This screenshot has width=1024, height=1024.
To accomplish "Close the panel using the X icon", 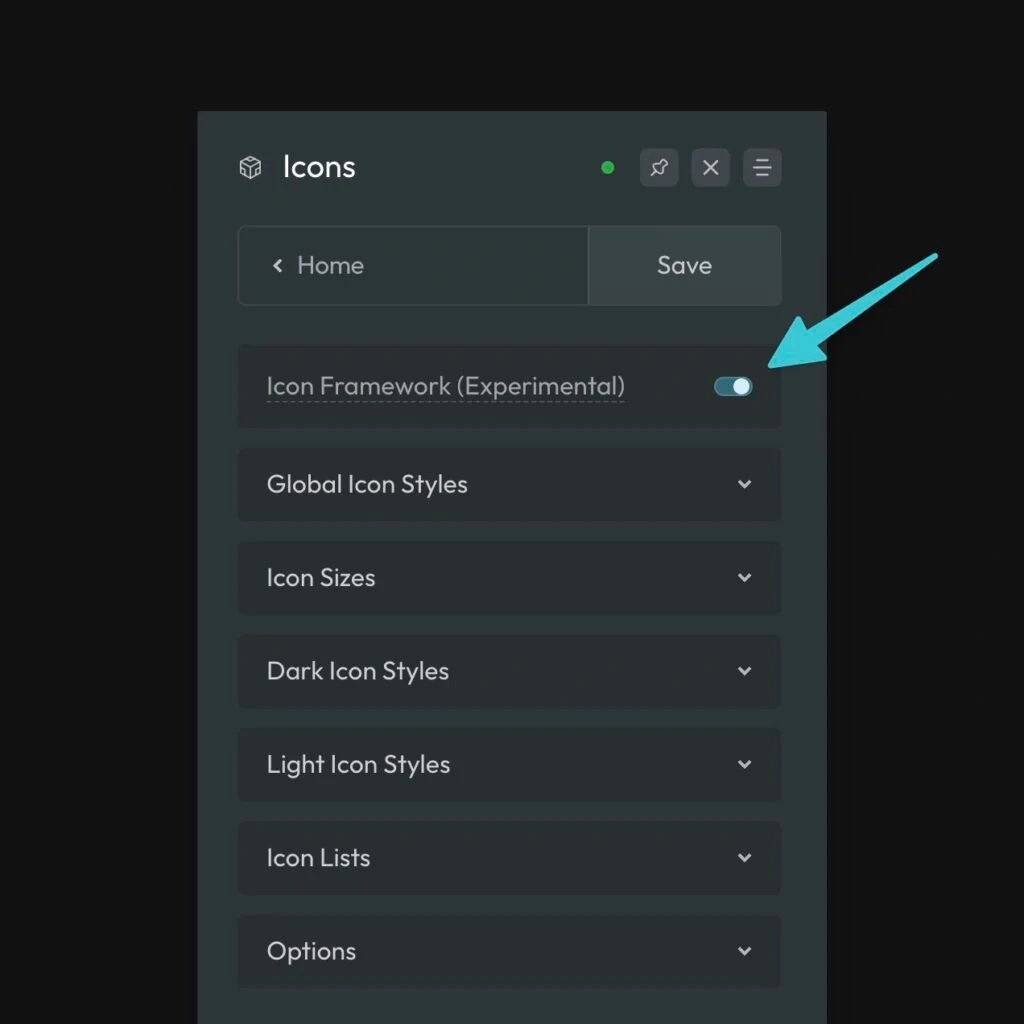I will pyautogui.click(x=710, y=168).
